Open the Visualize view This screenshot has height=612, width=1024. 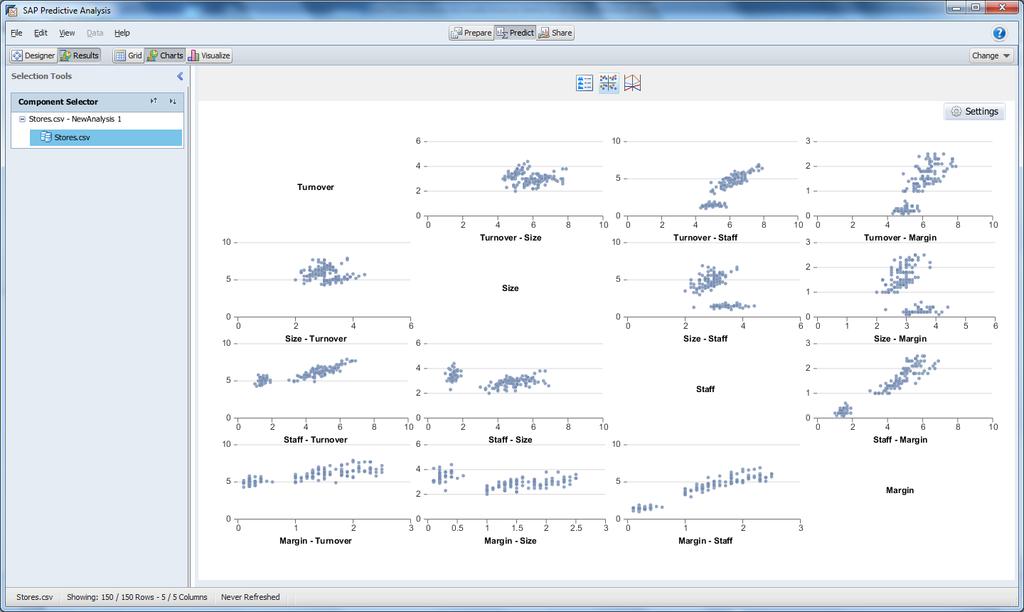pyautogui.click(x=209, y=56)
